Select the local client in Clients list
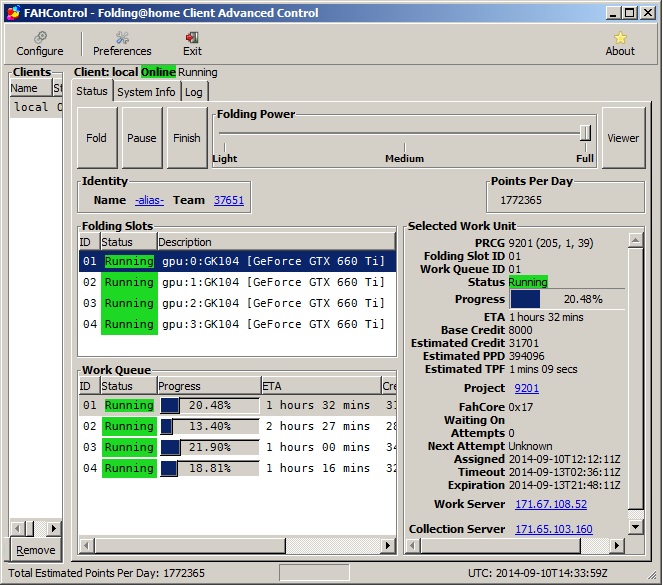 [x=36, y=107]
